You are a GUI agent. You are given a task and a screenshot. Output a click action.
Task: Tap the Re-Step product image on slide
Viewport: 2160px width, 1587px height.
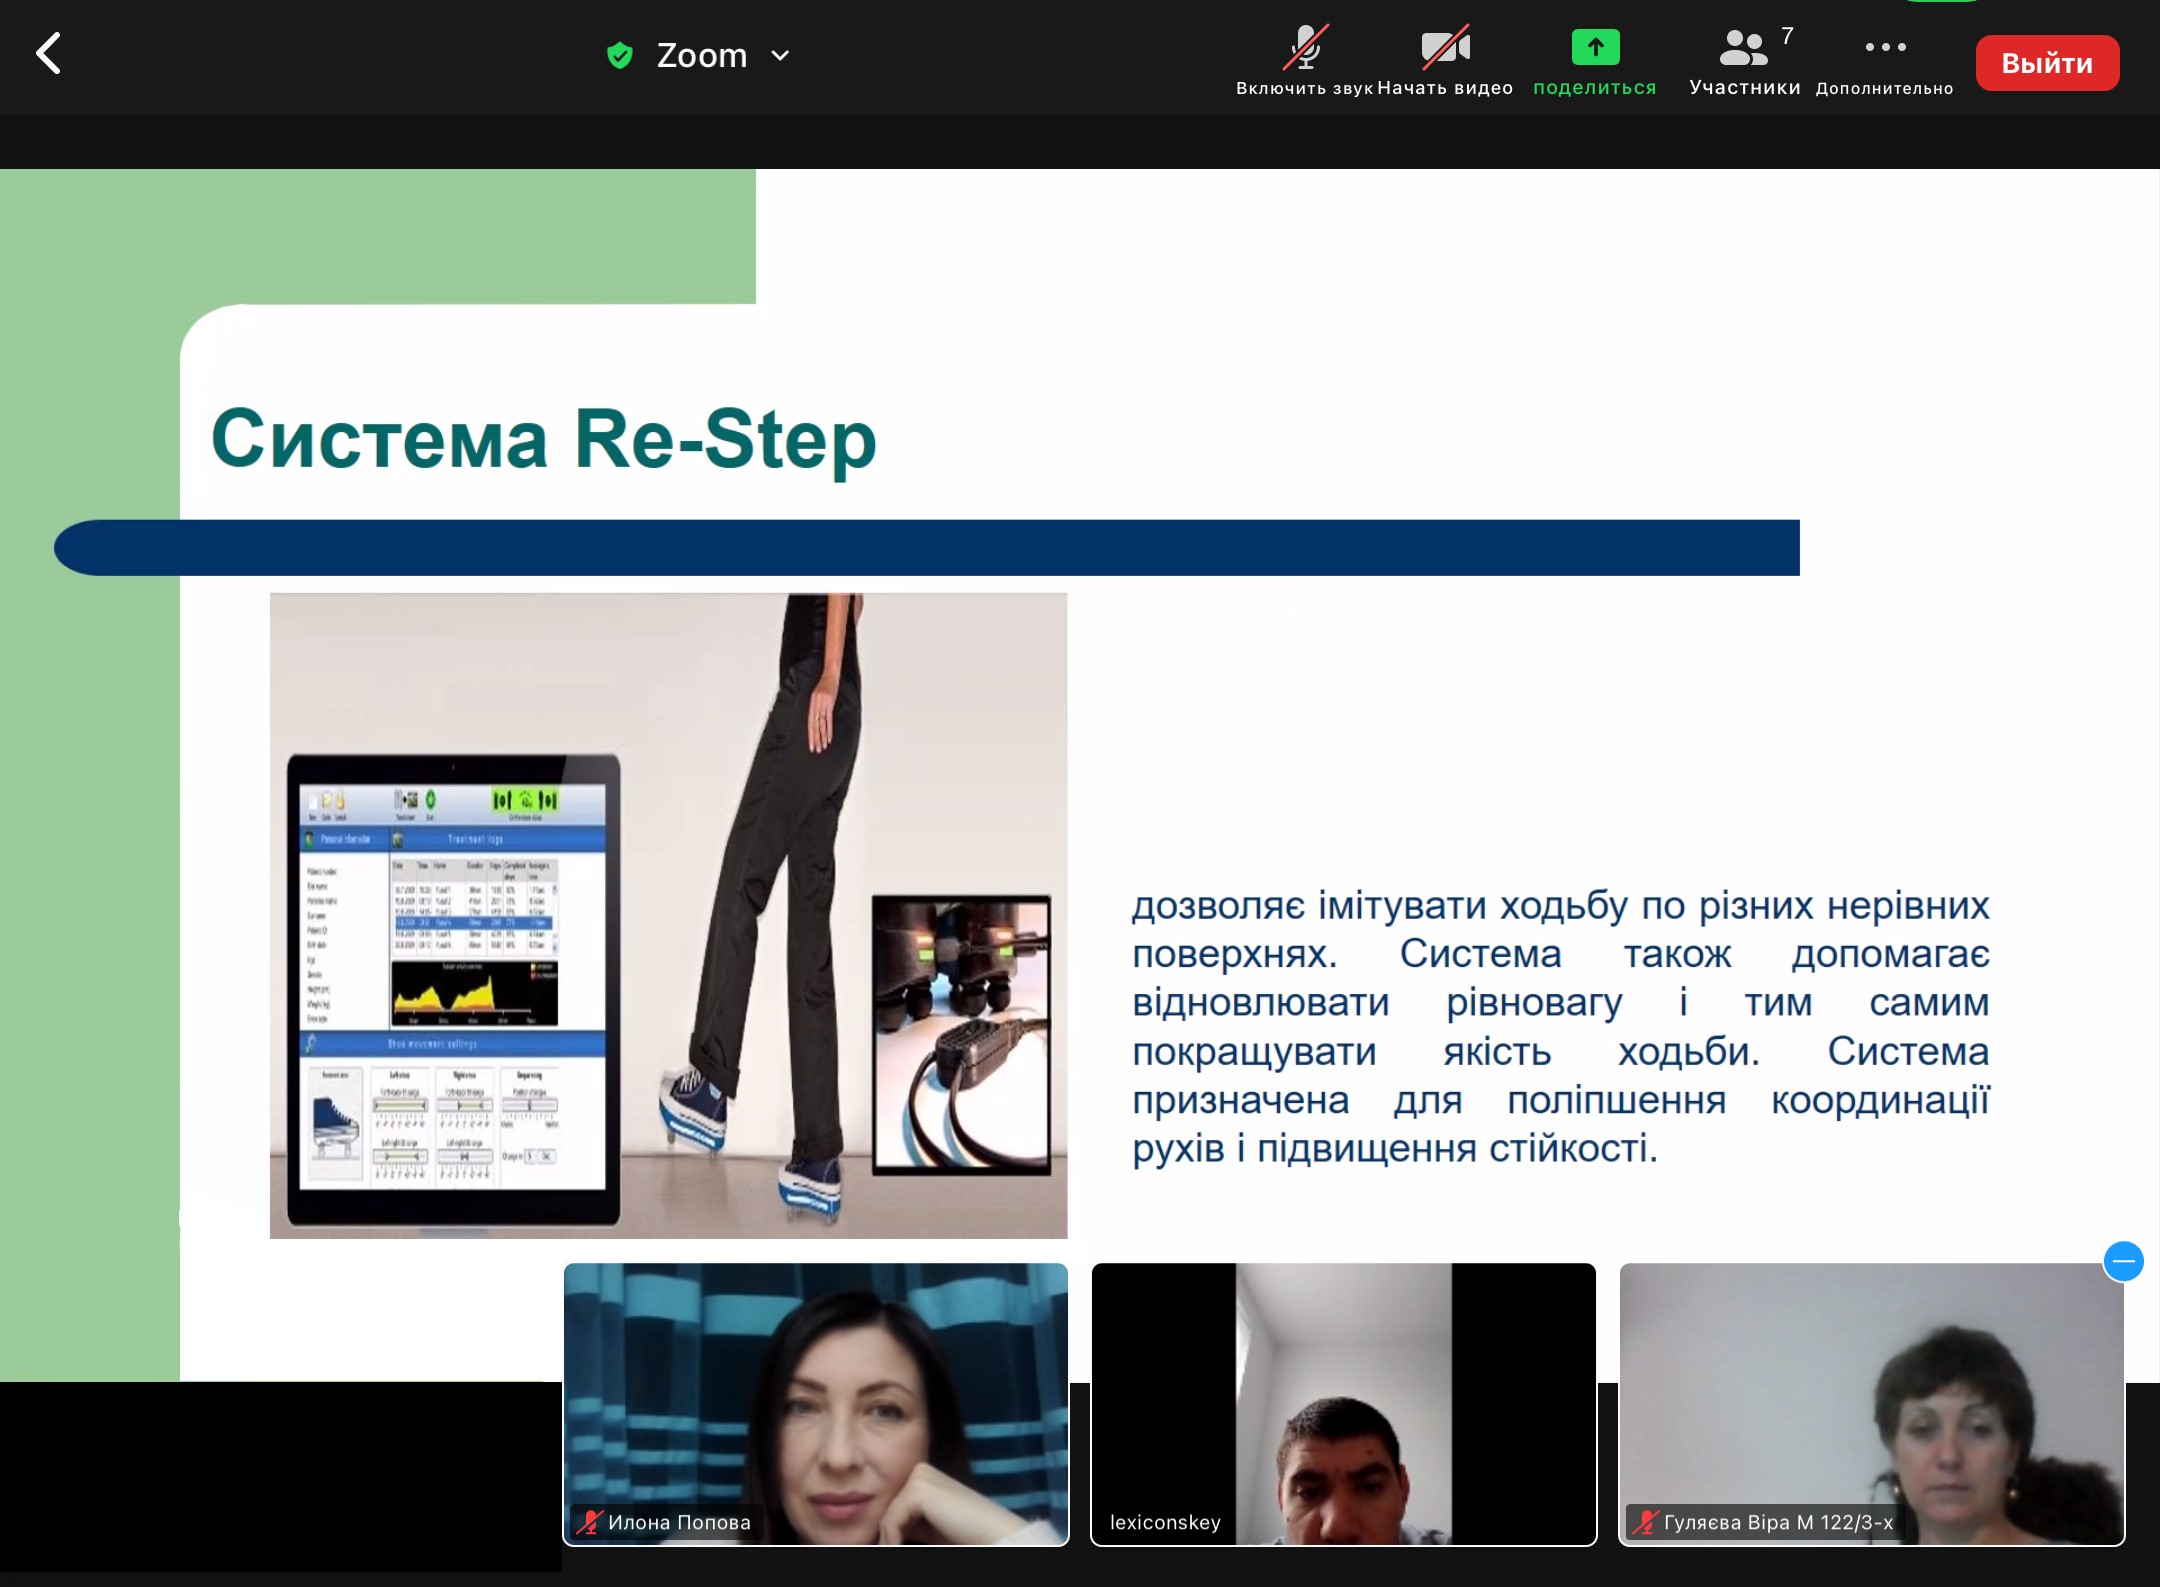[x=668, y=915]
